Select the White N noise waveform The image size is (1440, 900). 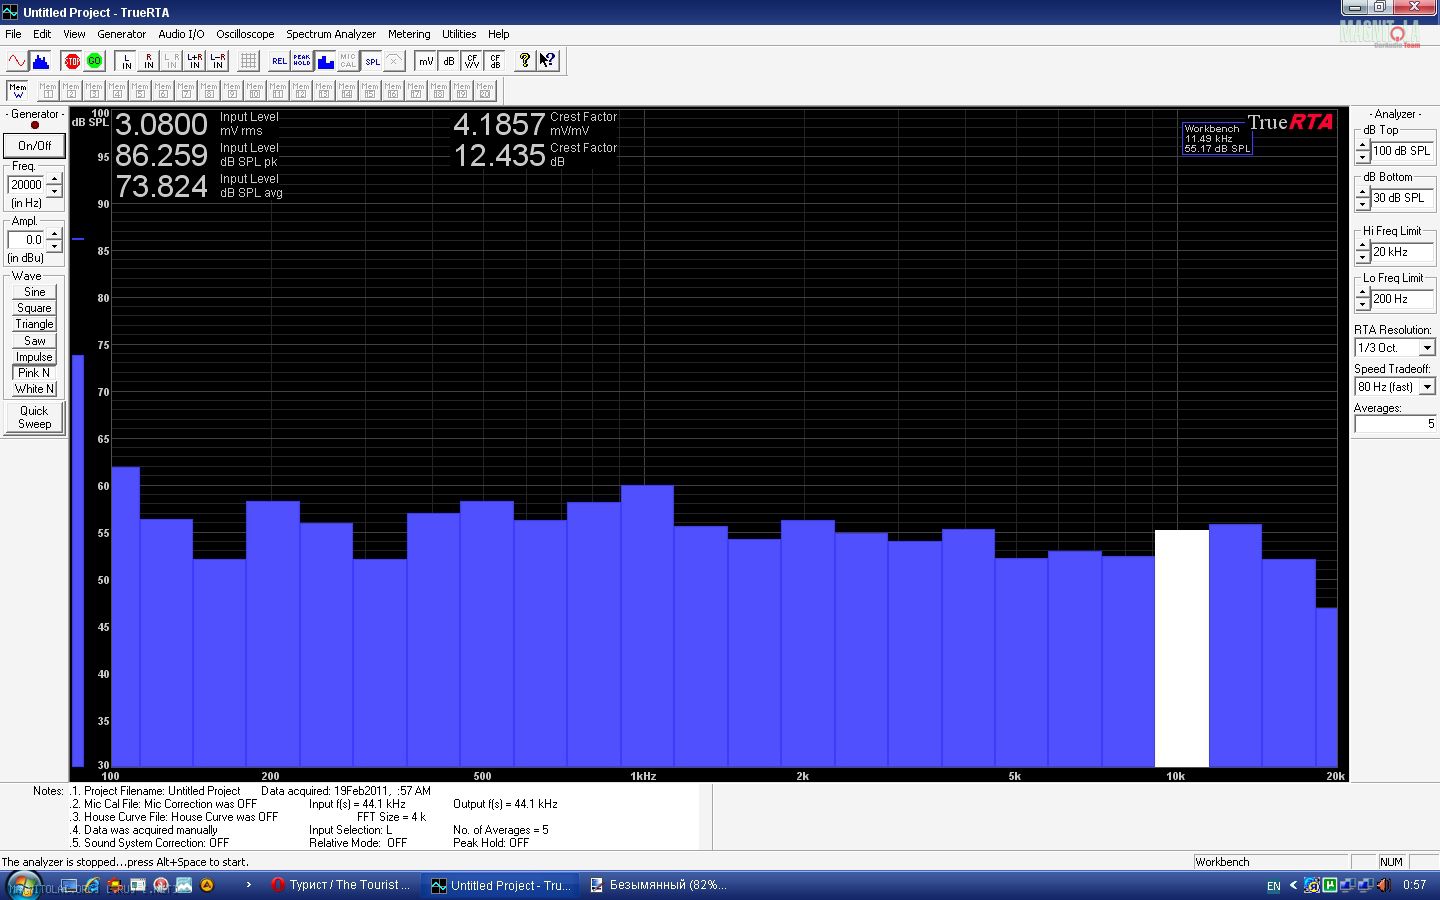(34, 389)
